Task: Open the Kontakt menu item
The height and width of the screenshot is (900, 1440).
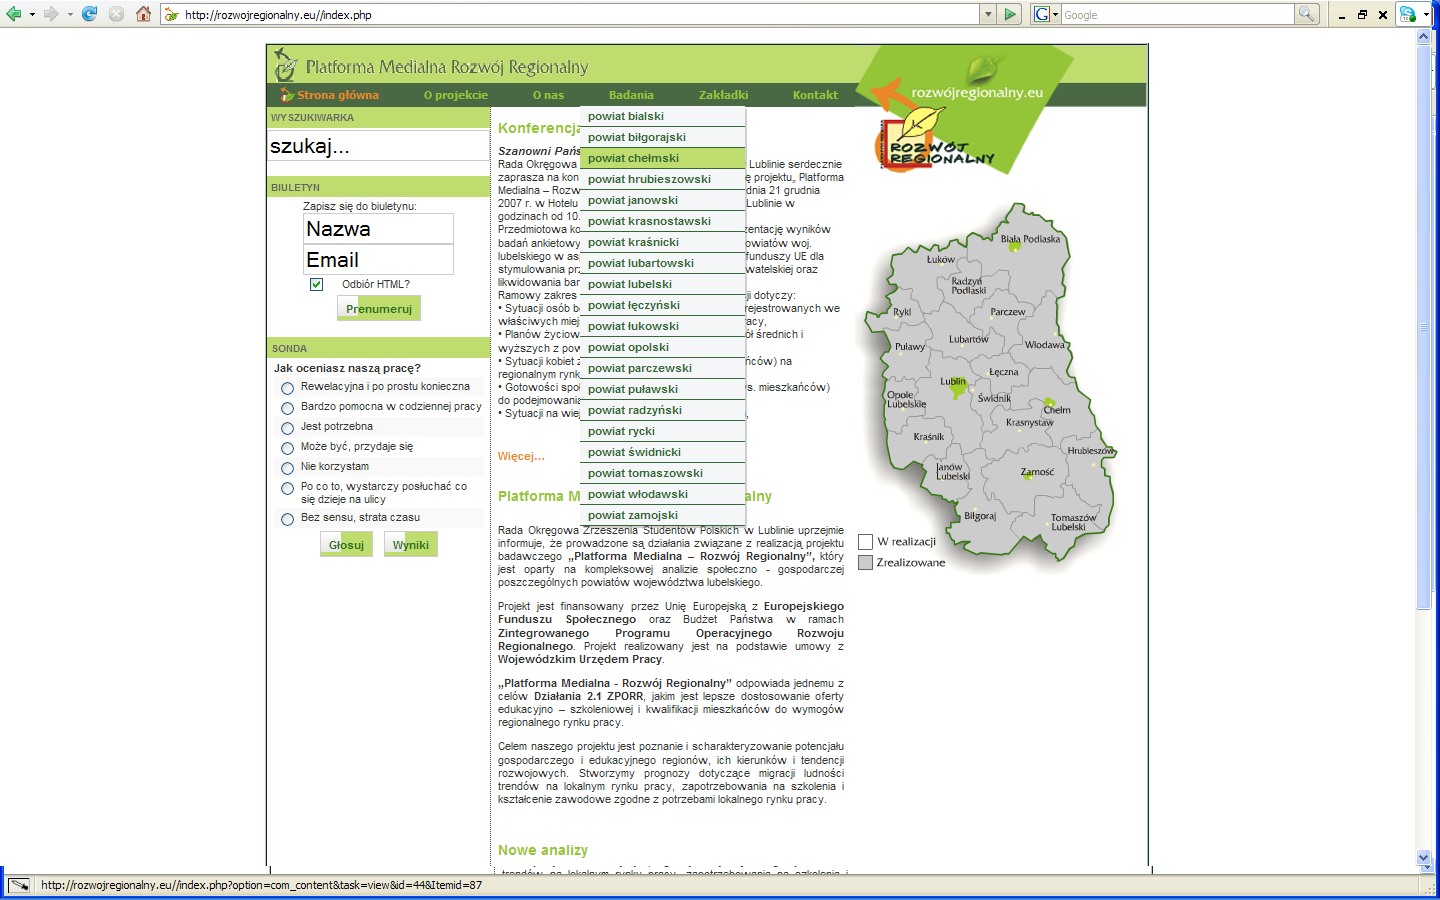Action: (x=815, y=95)
